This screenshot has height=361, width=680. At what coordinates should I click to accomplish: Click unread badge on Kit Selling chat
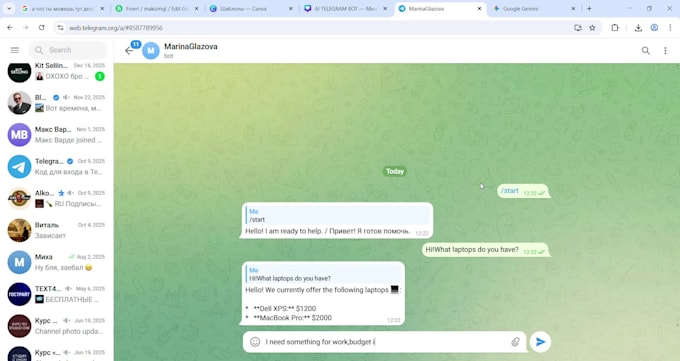coord(100,76)
